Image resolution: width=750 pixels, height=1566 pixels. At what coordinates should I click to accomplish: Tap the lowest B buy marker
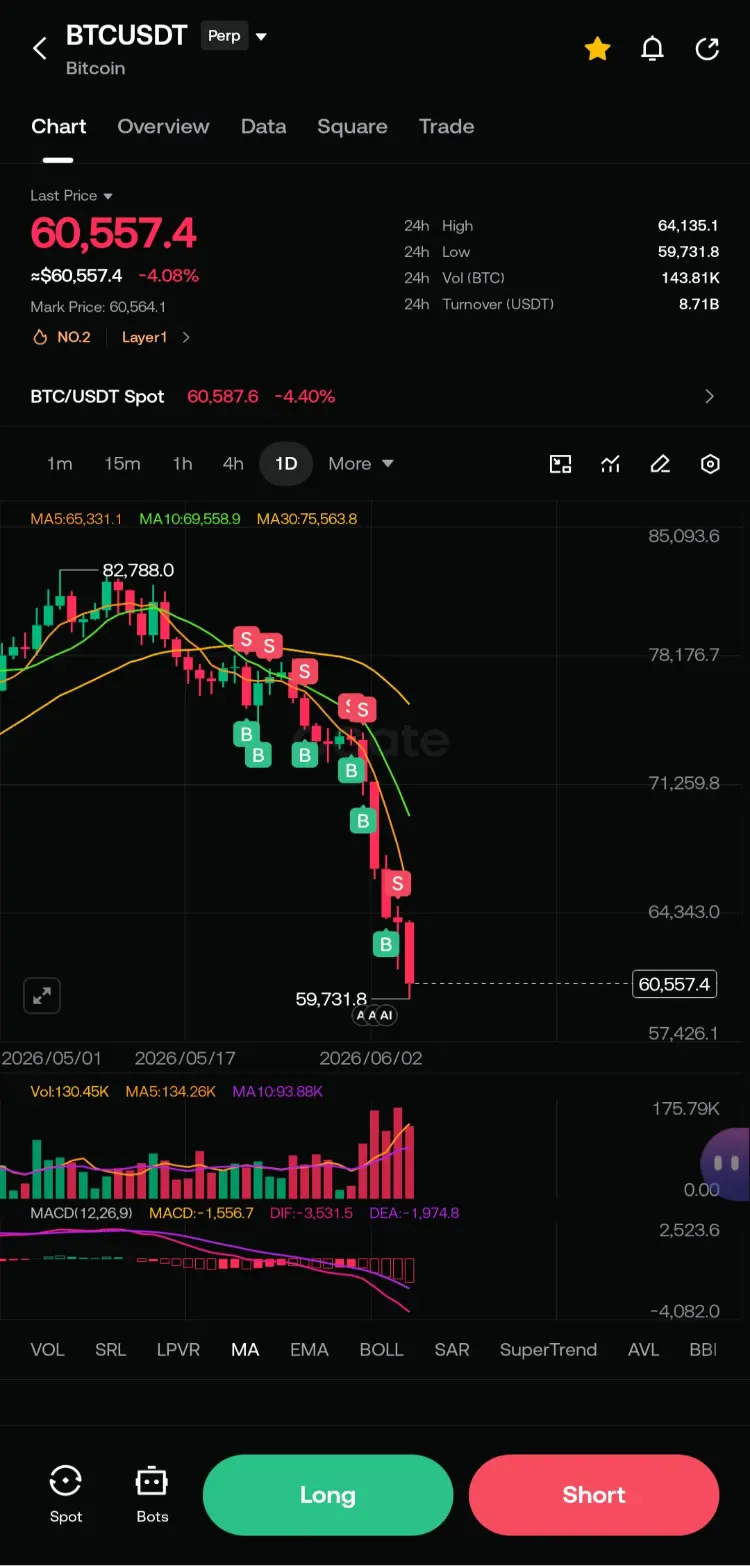pyautogui.click(x=386, y=943)
